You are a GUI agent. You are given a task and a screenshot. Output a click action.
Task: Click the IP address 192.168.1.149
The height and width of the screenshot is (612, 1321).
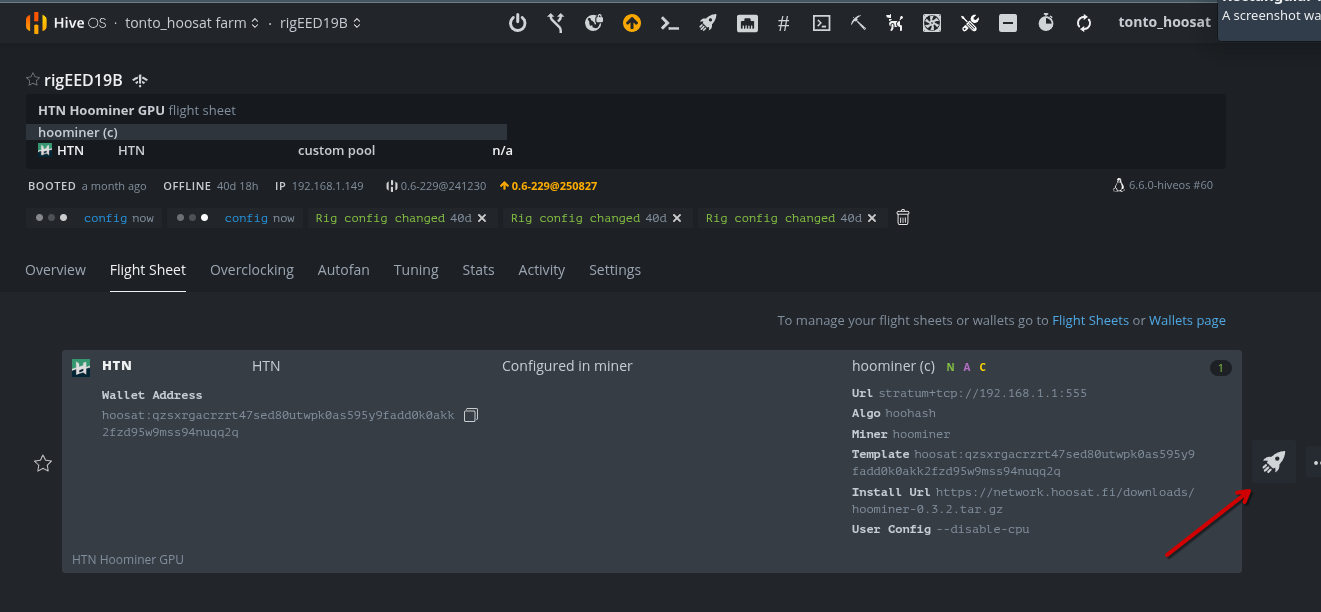pos(328,186)
